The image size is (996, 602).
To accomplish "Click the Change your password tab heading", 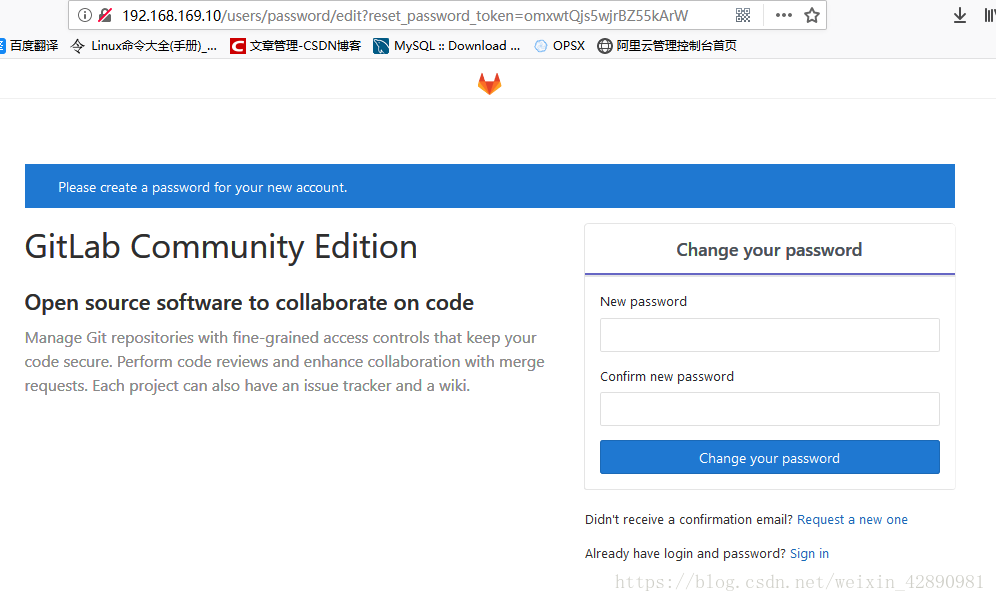I will (x=769, y=250).
